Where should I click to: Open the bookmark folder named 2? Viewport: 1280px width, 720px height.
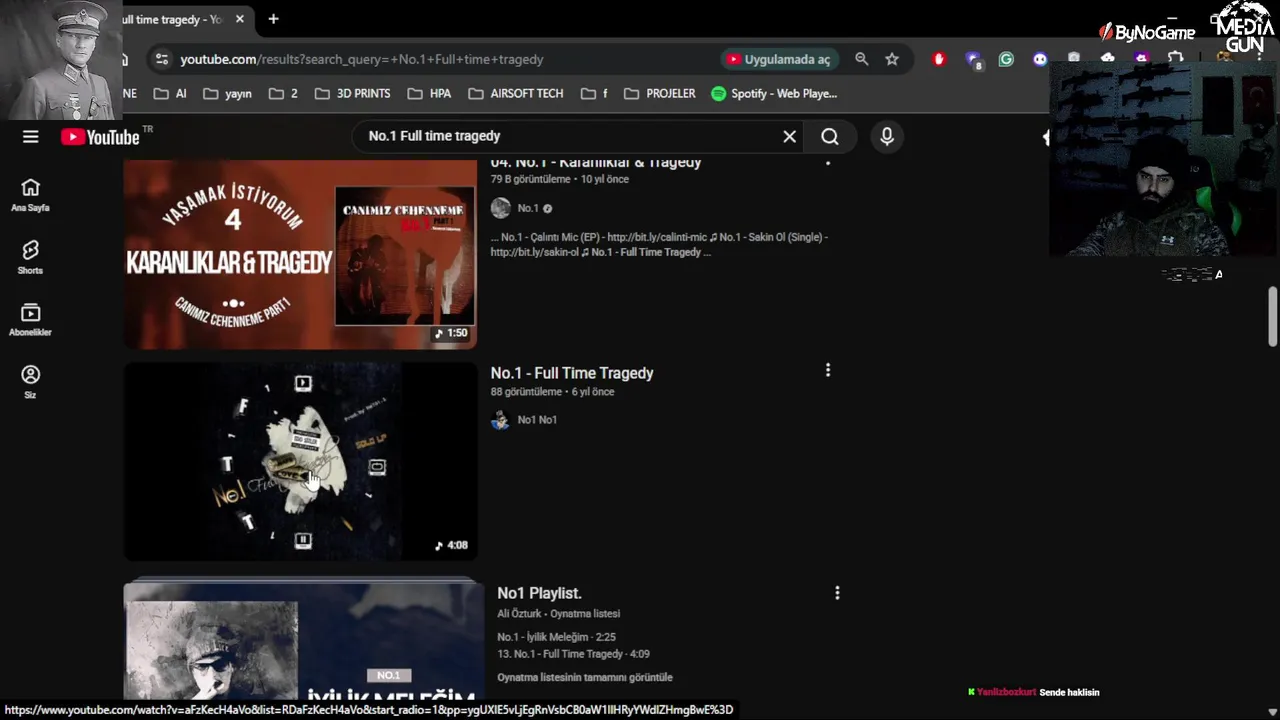[283, 93]
